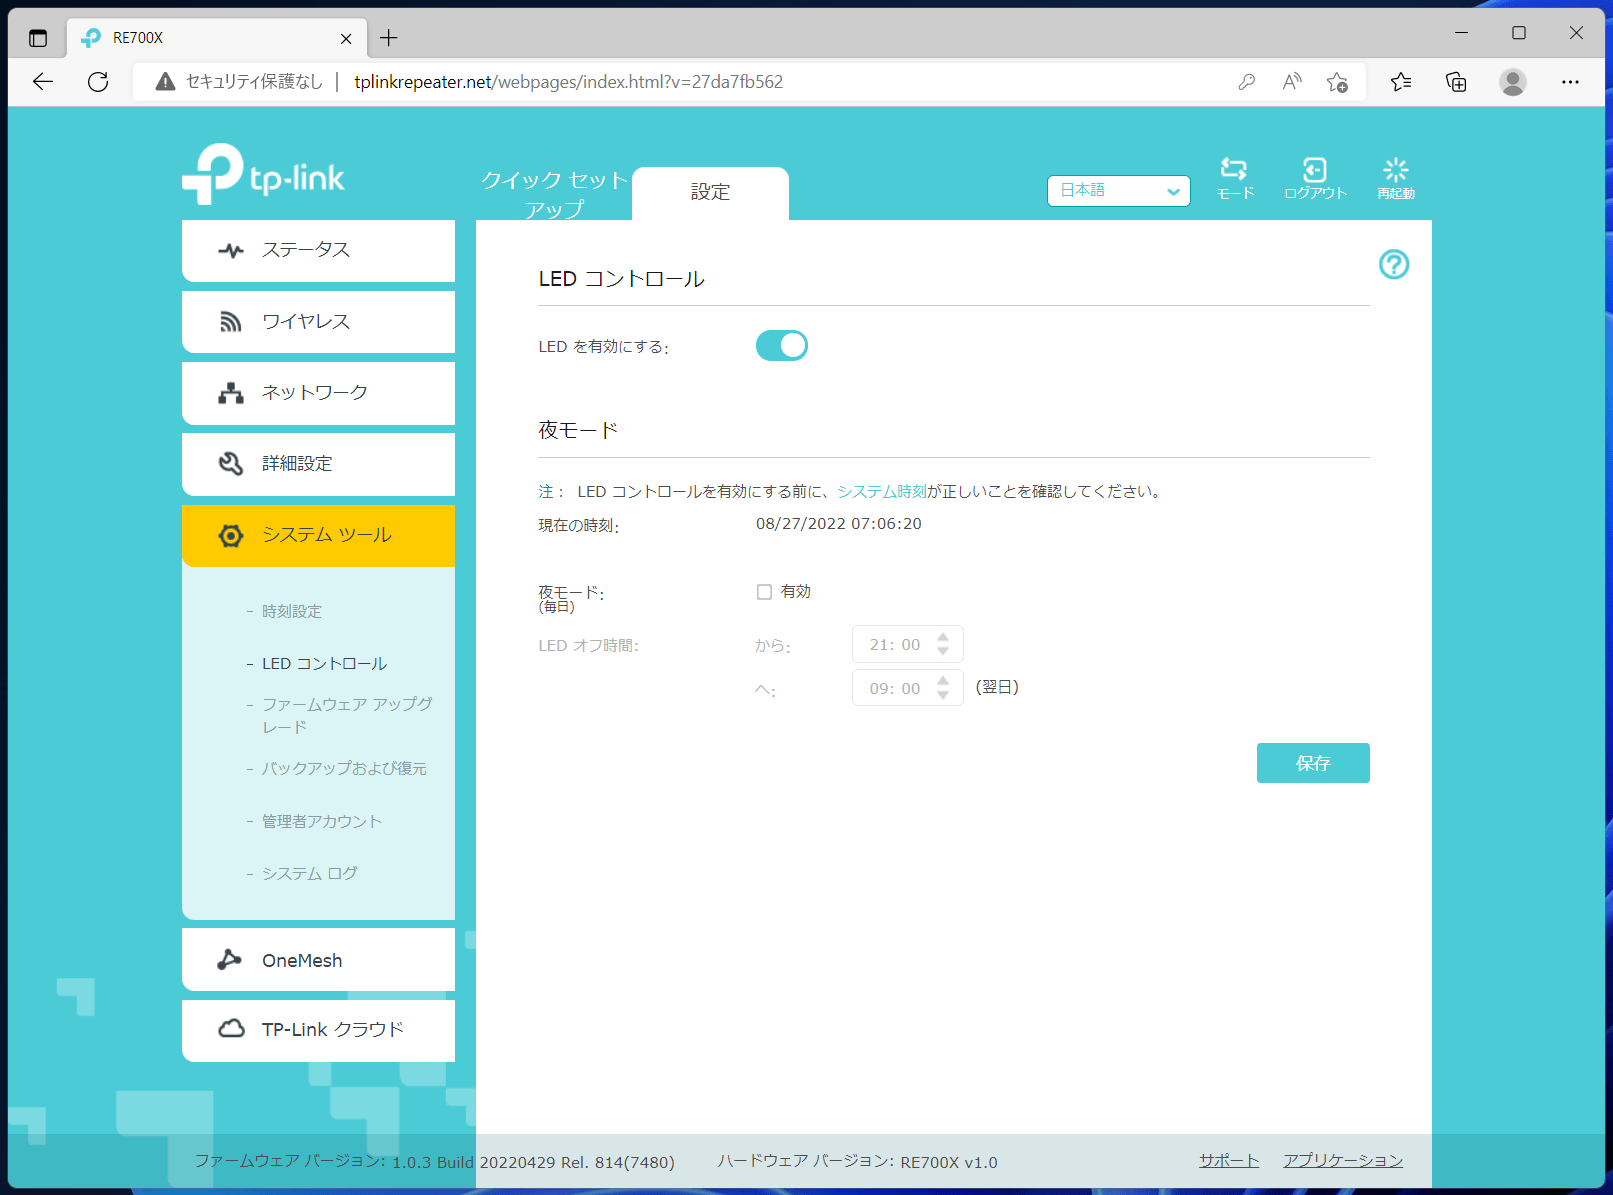Viewport: 1613px width, 1195px height.
Task: Open the 日本語 language dropdown
Action: 1118,190
